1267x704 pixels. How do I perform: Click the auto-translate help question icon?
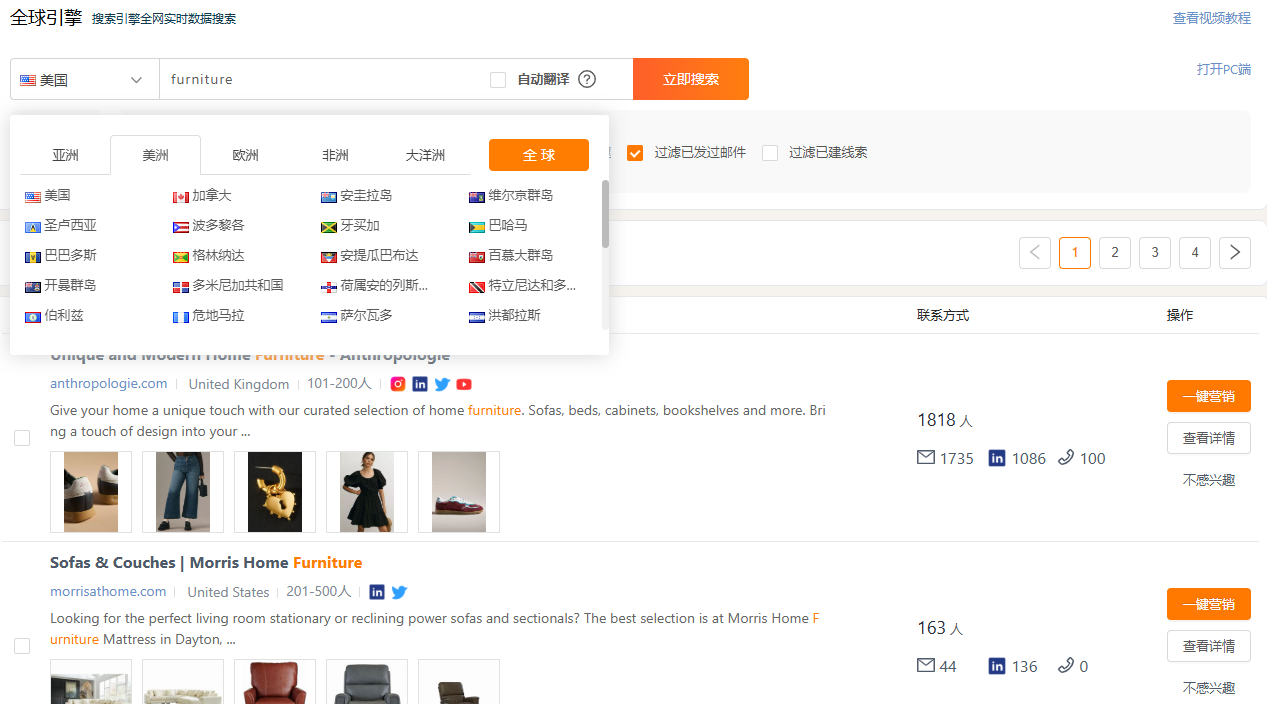point(587,79)
